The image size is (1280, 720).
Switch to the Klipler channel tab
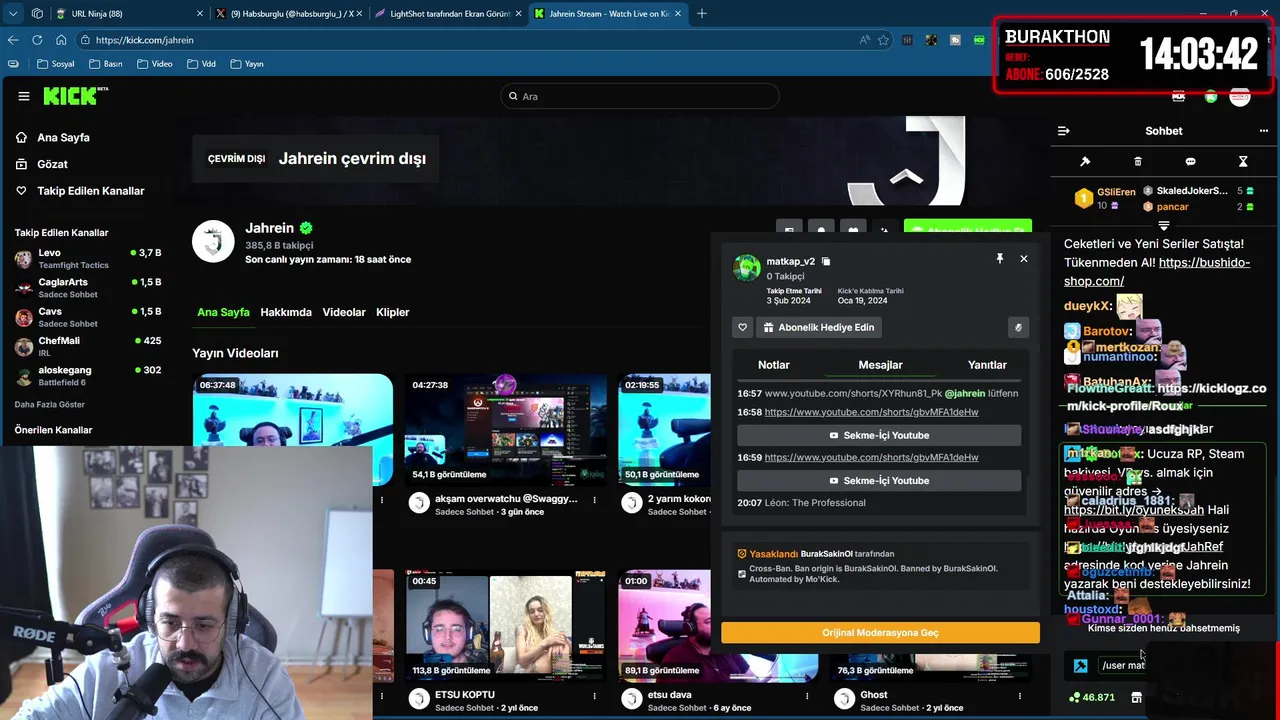[393, 312]
